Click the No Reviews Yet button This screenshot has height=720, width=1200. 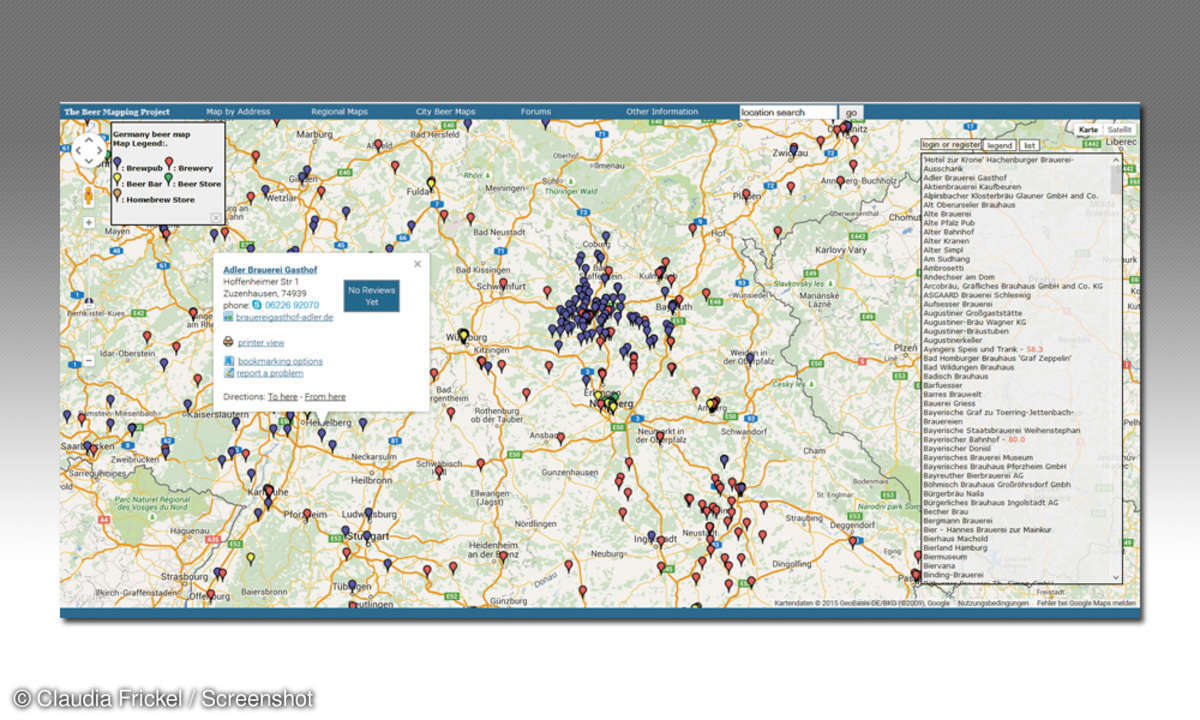(x=371, y=295)
